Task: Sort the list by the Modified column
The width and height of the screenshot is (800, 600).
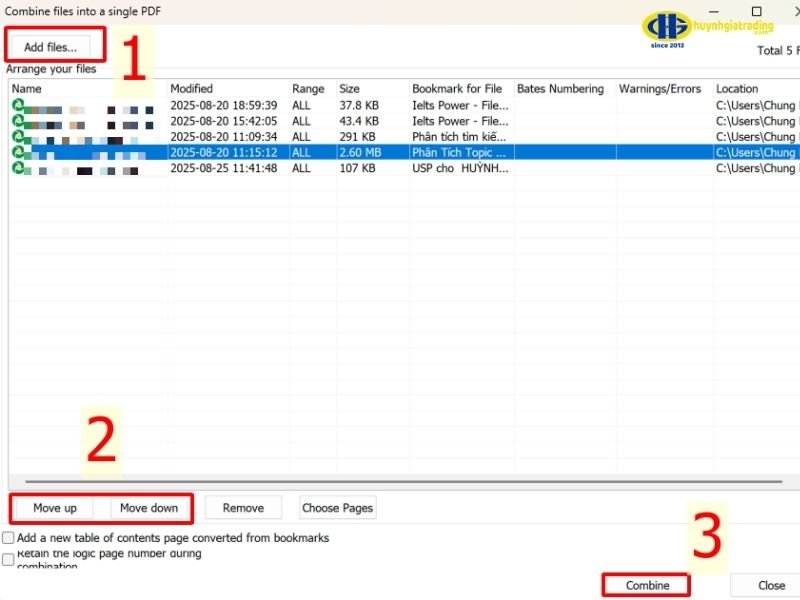Action: point(191,88)
